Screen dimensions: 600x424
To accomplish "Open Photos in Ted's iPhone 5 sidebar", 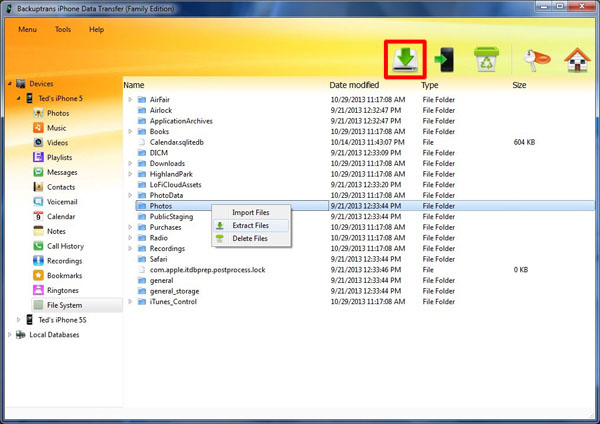I will point(58,113).
